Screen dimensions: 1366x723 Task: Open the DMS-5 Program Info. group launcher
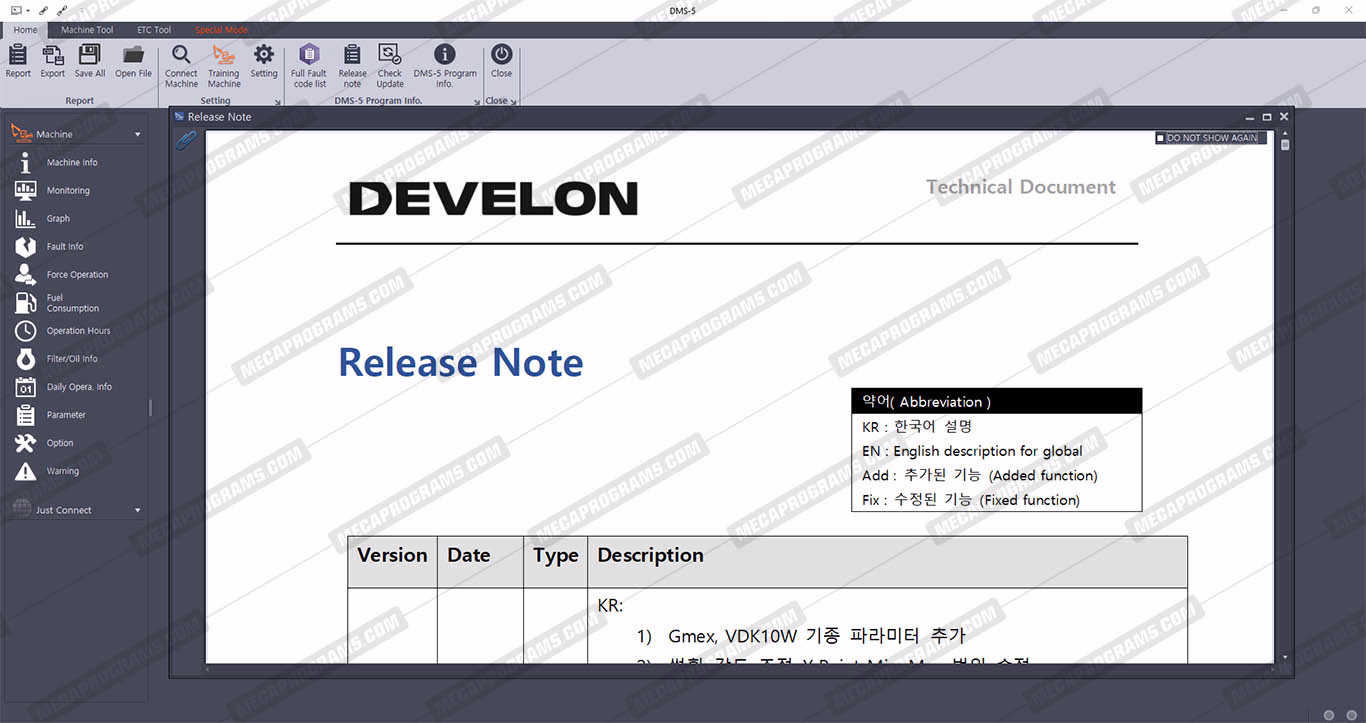[477, 101]
